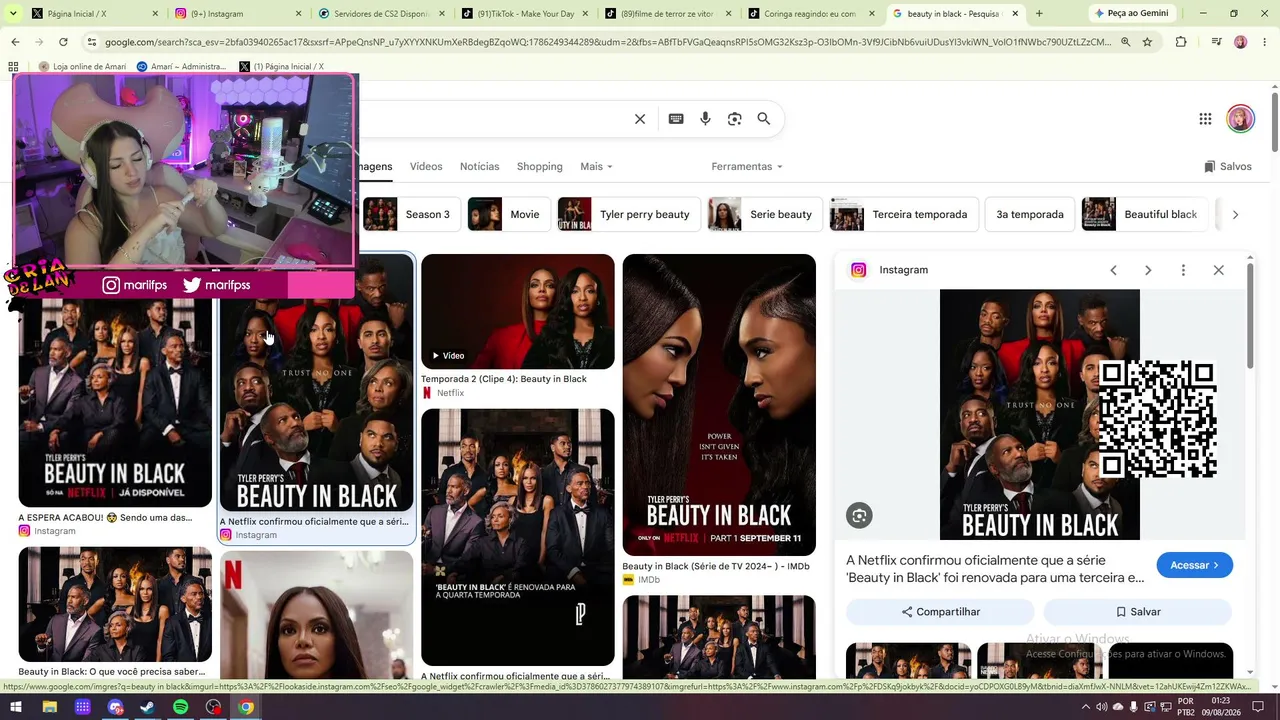
Task: Submit search with the magnifier icon
Action: click(x=764, y=119)
